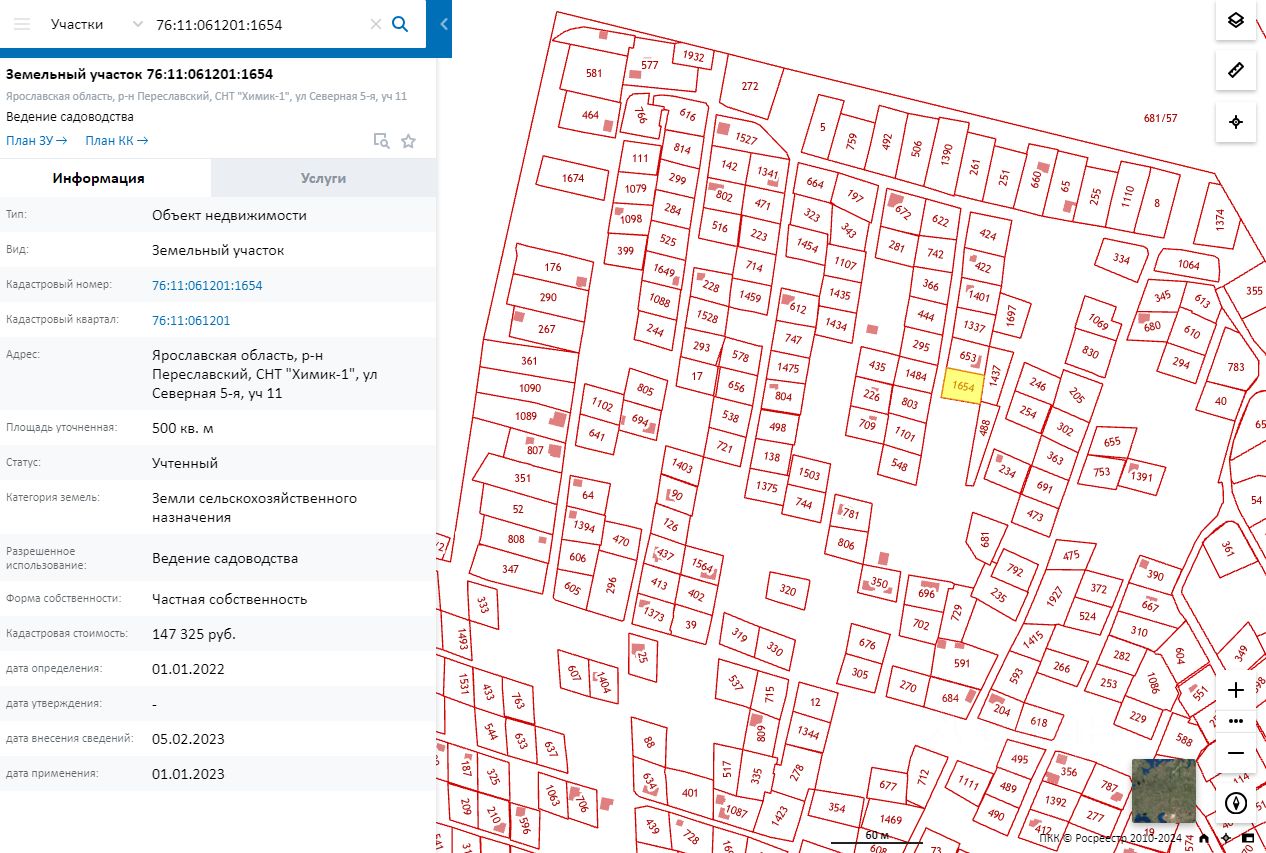Viewport: 1266px width, 853px height.
Task: Select parcel 1469 near the map bottom
Action: coord(891,820)
